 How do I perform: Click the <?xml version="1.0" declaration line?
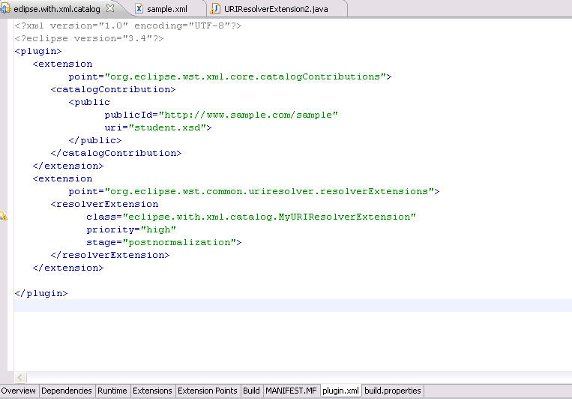(128, 26)
